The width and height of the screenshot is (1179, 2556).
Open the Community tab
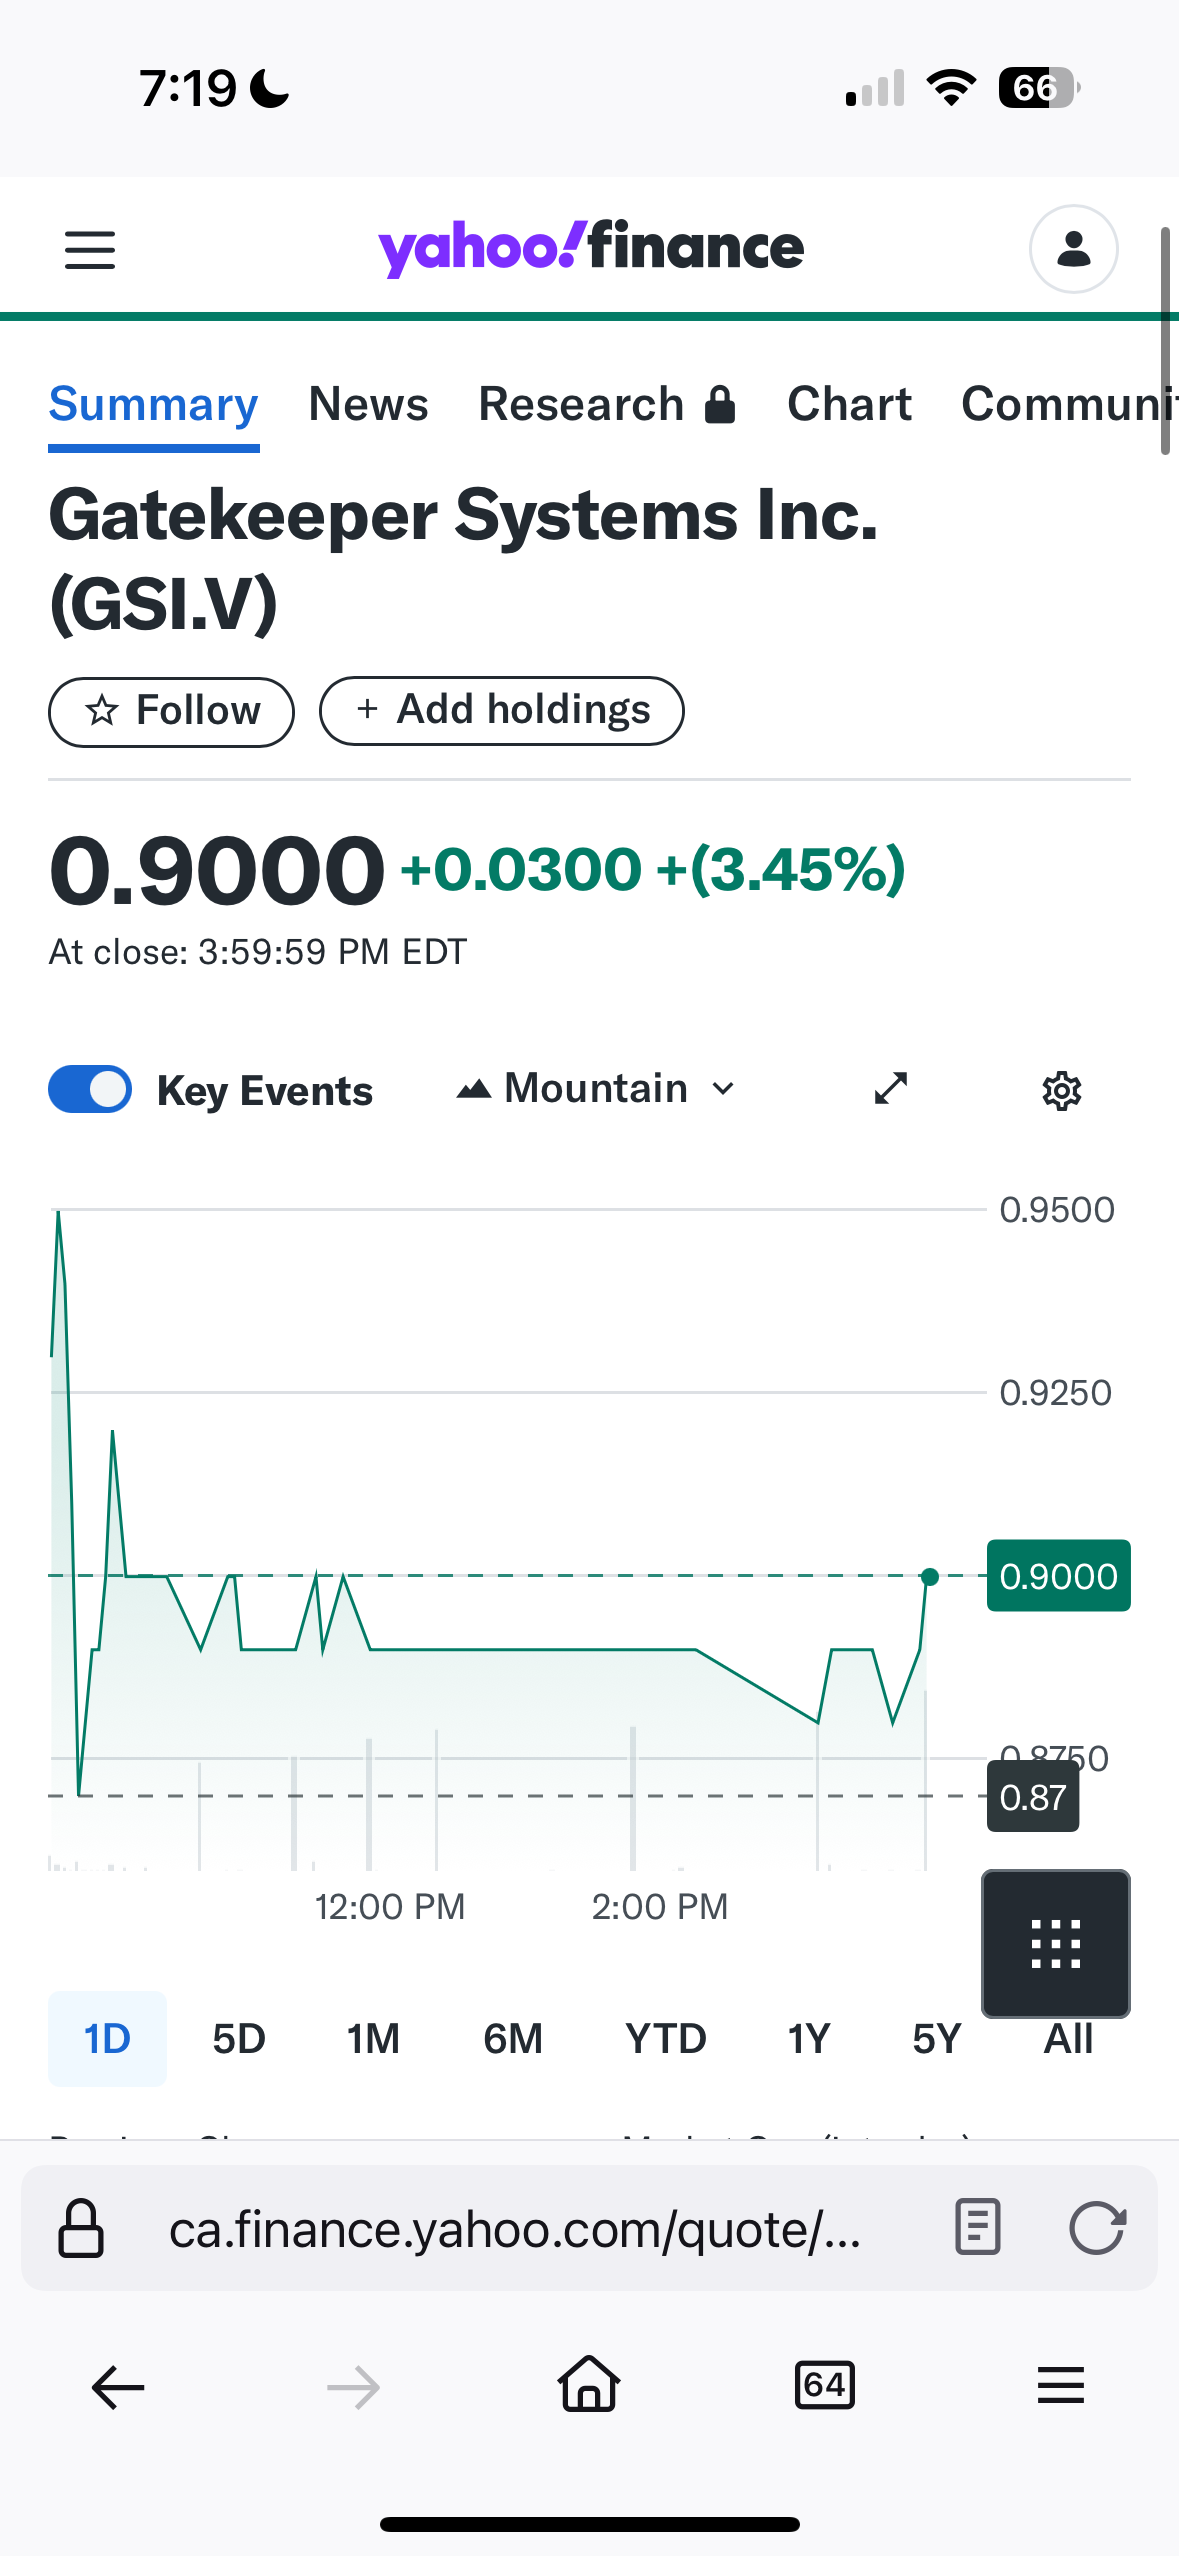(1068, 405)
